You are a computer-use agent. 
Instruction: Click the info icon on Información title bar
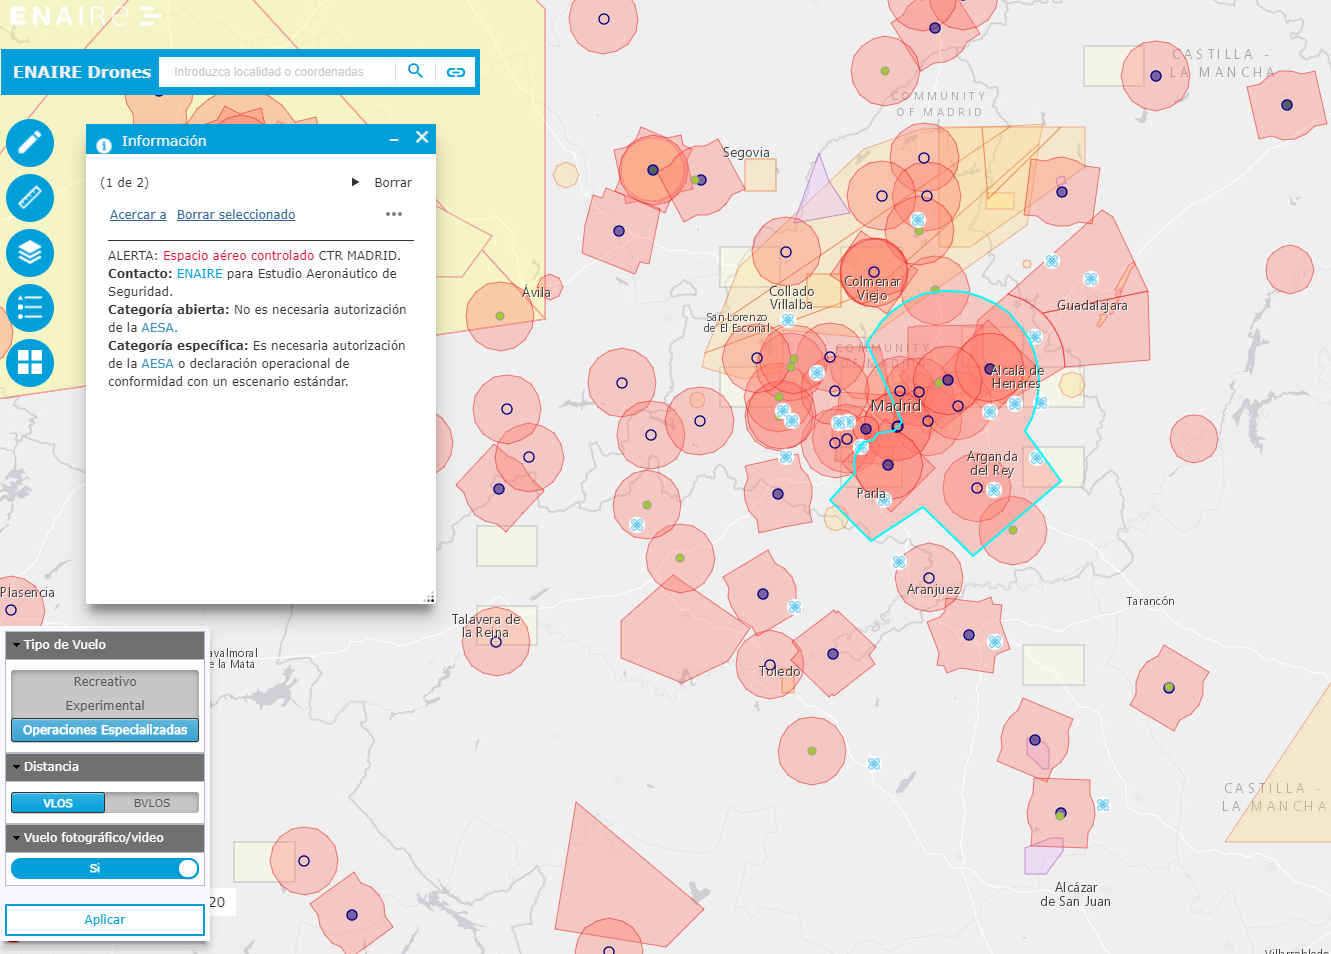(x=104, y=145)
